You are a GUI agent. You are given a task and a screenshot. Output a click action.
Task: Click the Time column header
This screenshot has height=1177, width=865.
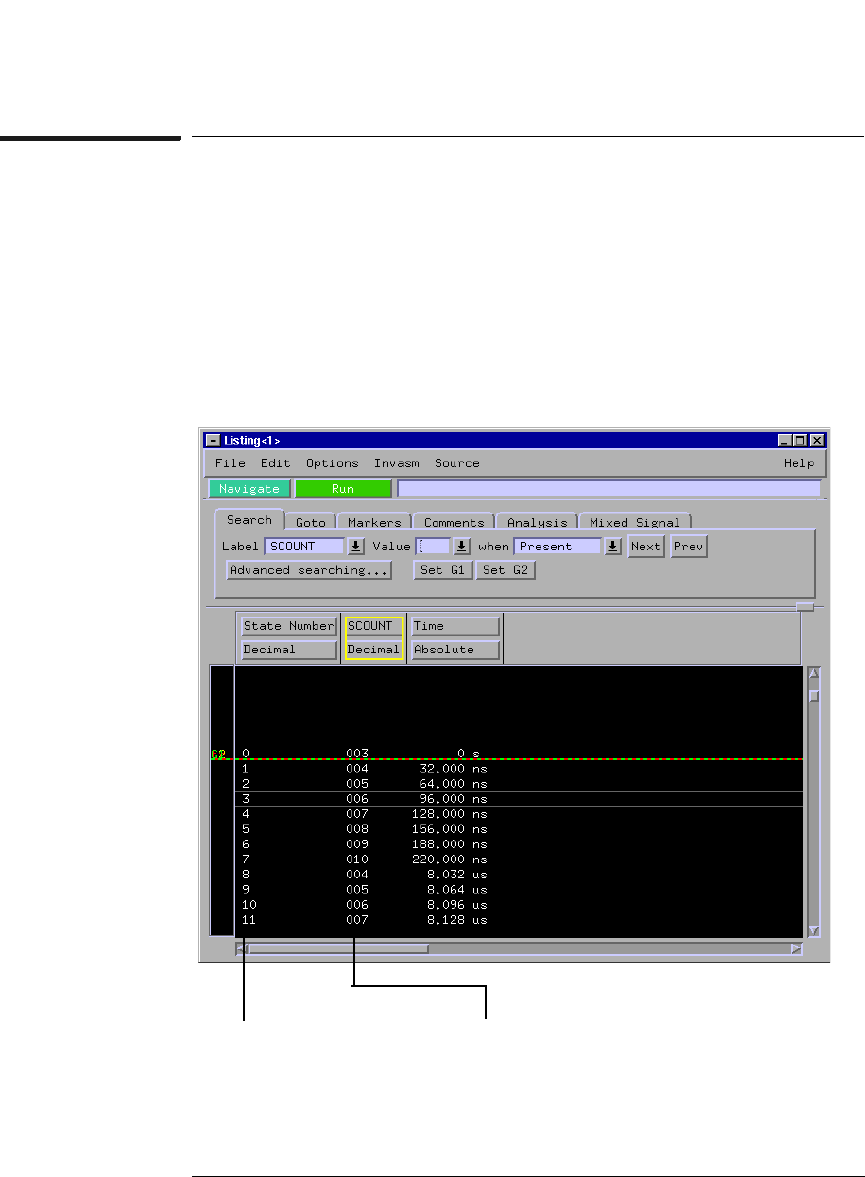tap(455, 626)
